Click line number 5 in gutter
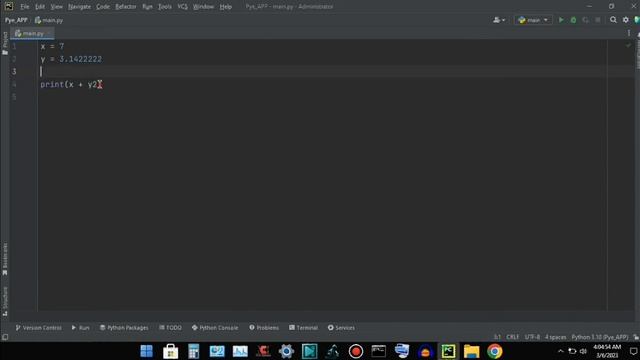The image size is (640, 360). tap(14, 97)
